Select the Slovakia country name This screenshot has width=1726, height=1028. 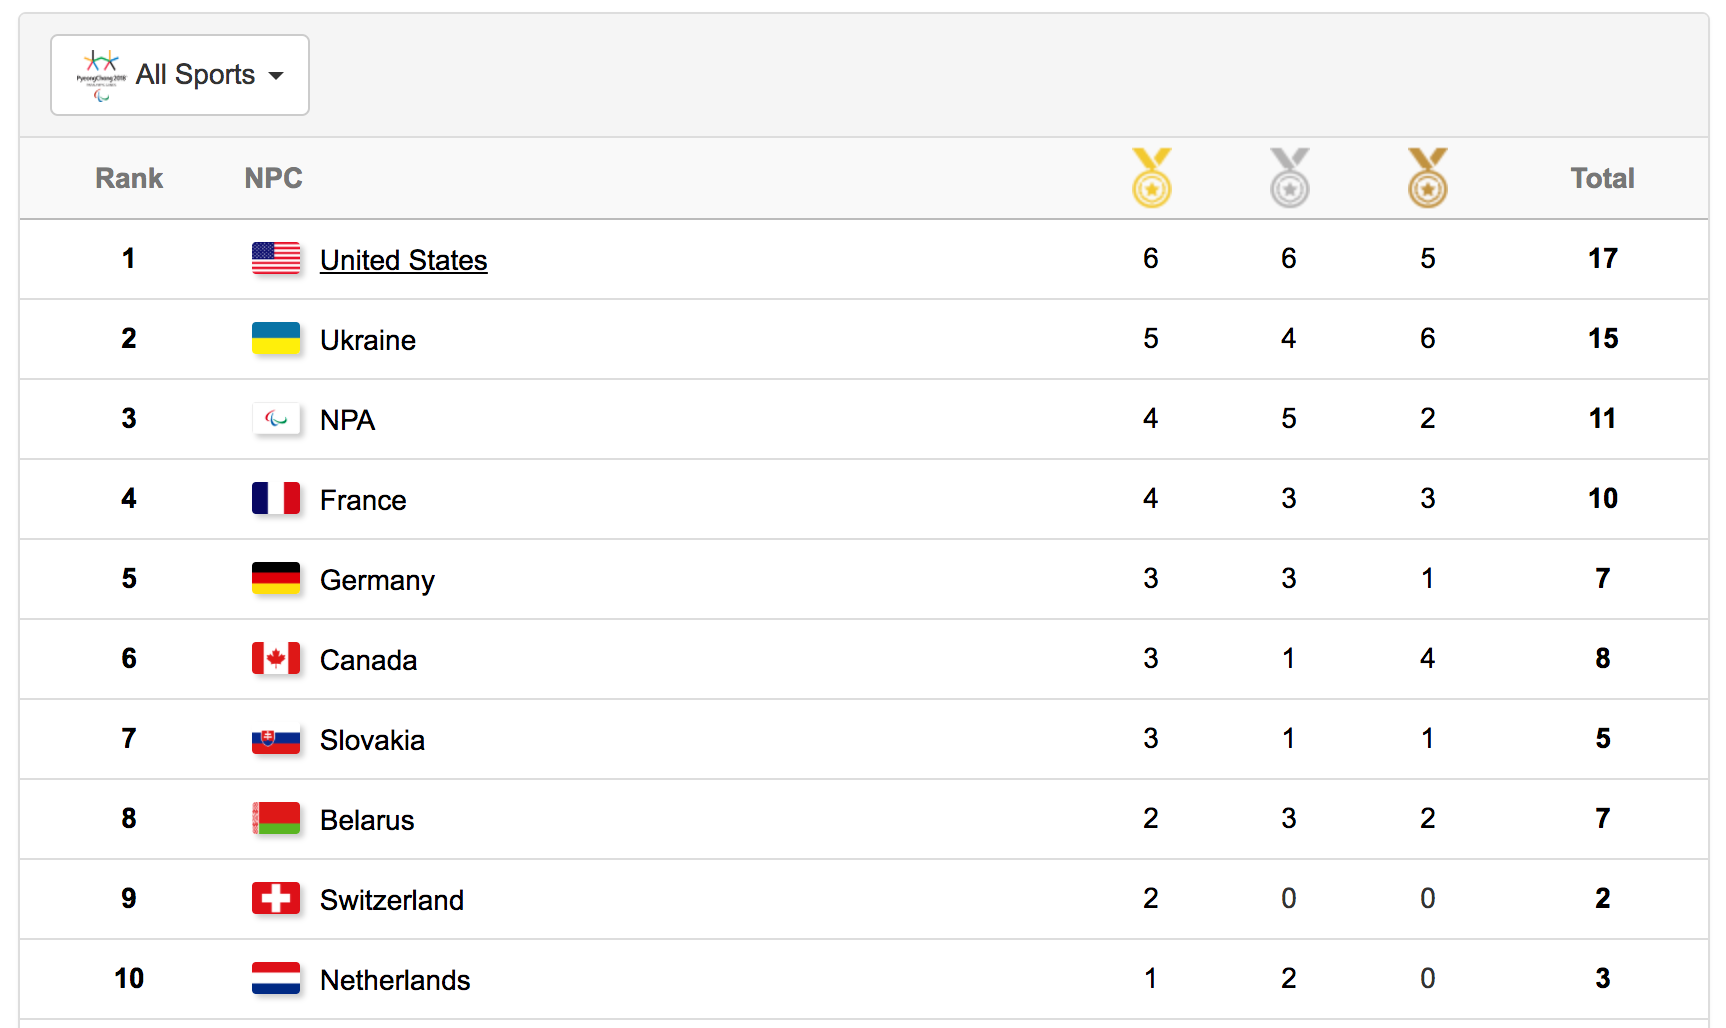372,740
